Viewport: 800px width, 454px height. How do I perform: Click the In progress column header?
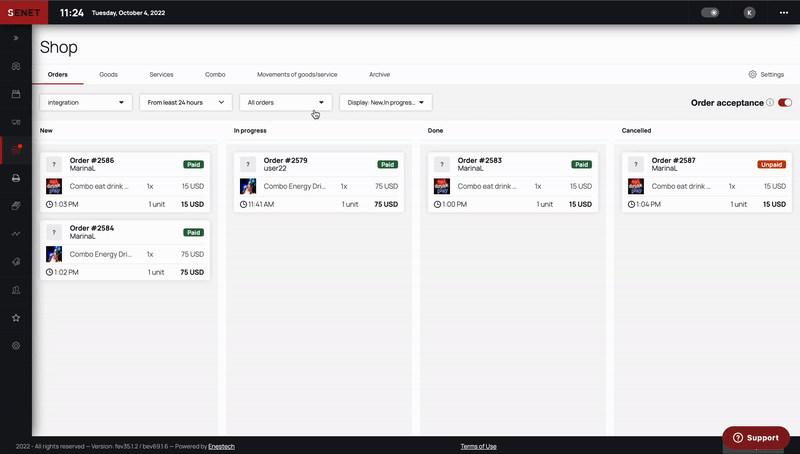pyautogui.click(x=250, y=131)
